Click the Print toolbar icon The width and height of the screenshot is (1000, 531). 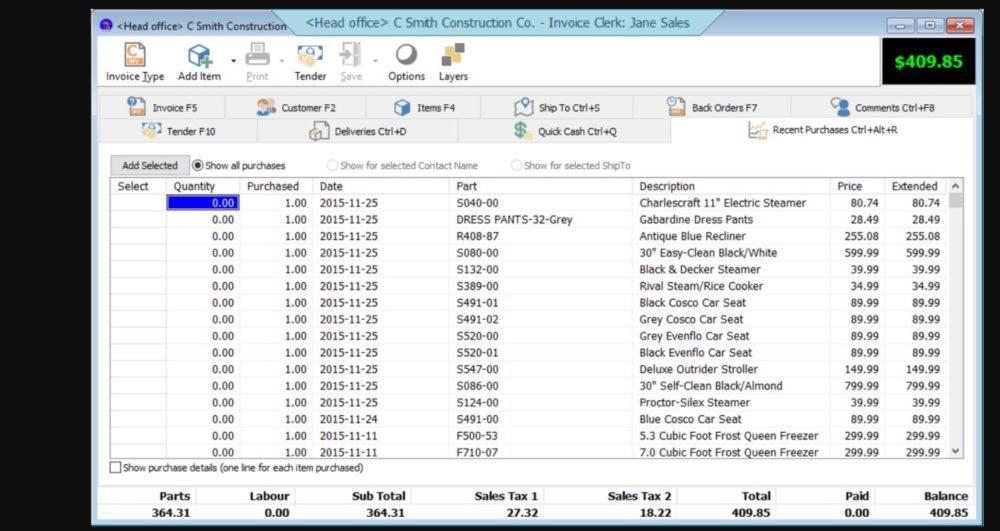tap(257, 56)
